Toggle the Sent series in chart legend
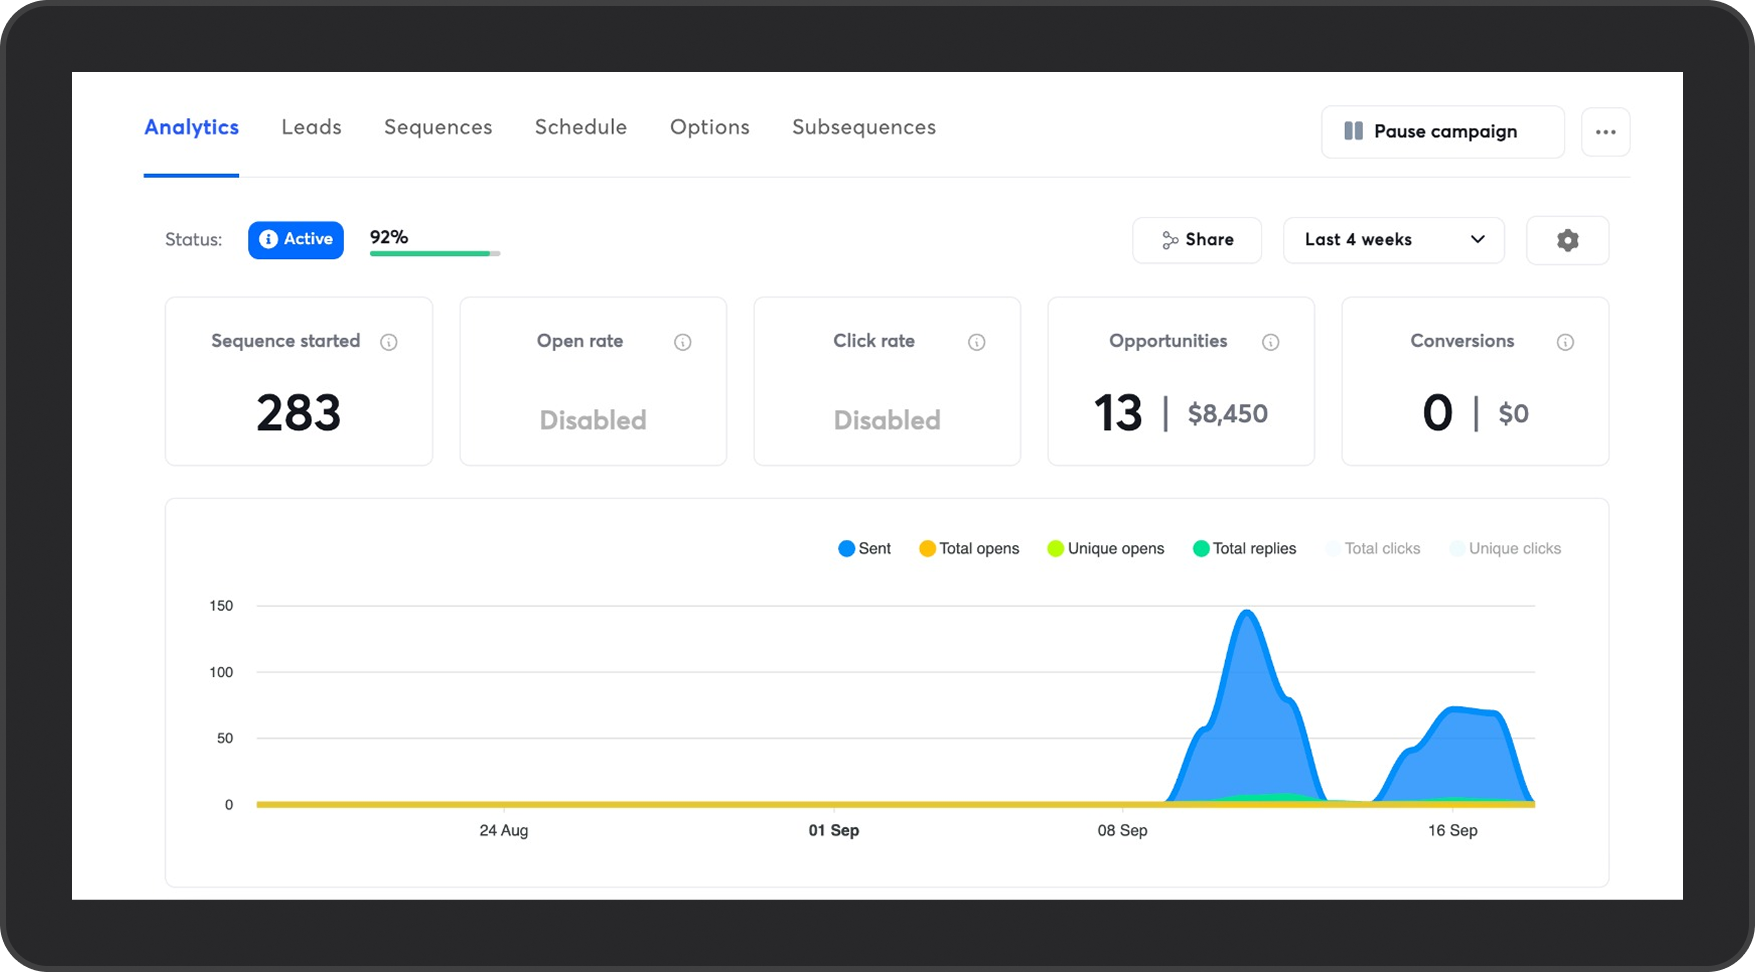 [864, 548]
